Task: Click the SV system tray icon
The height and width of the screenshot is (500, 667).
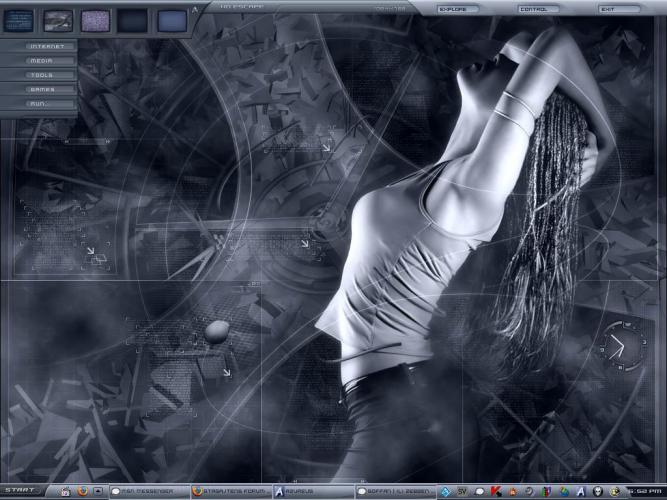Action: tap(462, 491)
